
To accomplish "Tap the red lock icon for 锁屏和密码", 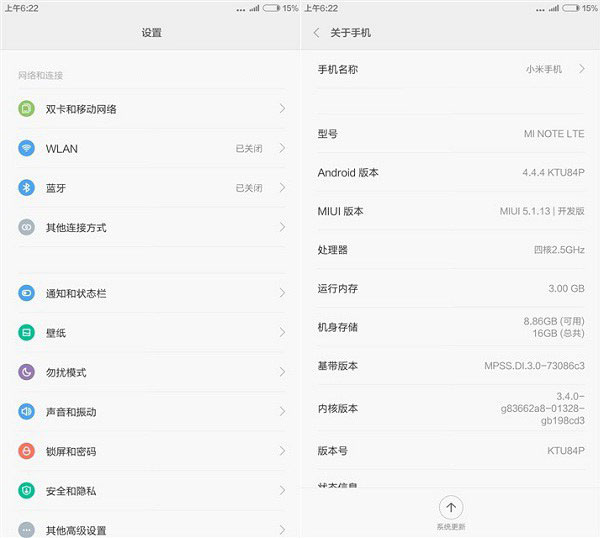I will (26, 451).
